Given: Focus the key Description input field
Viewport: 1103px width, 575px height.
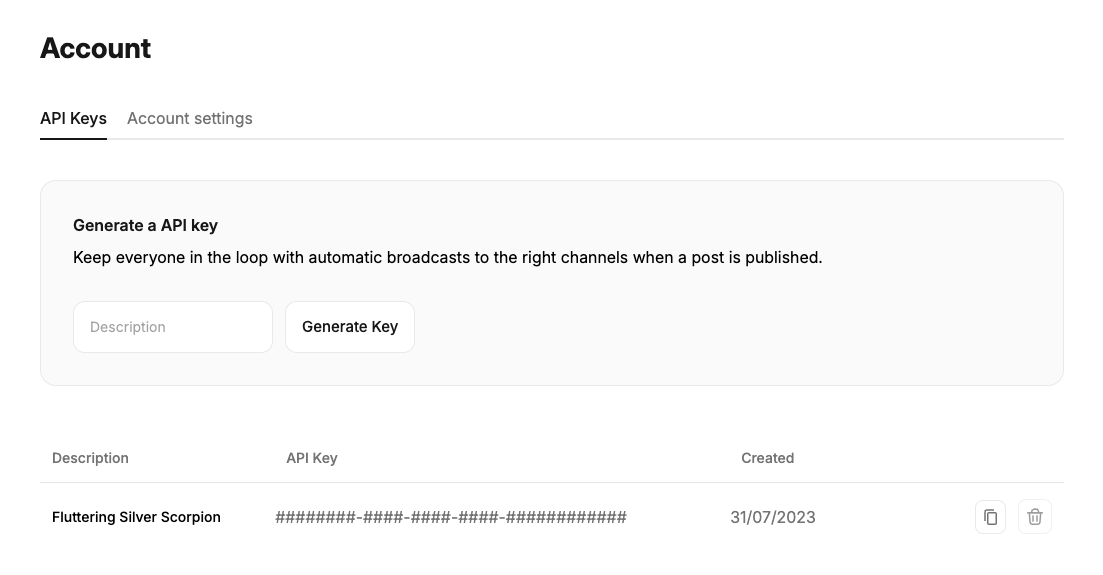Looking at the screenshot, I should pyautogui.click(x=173, y=327).
